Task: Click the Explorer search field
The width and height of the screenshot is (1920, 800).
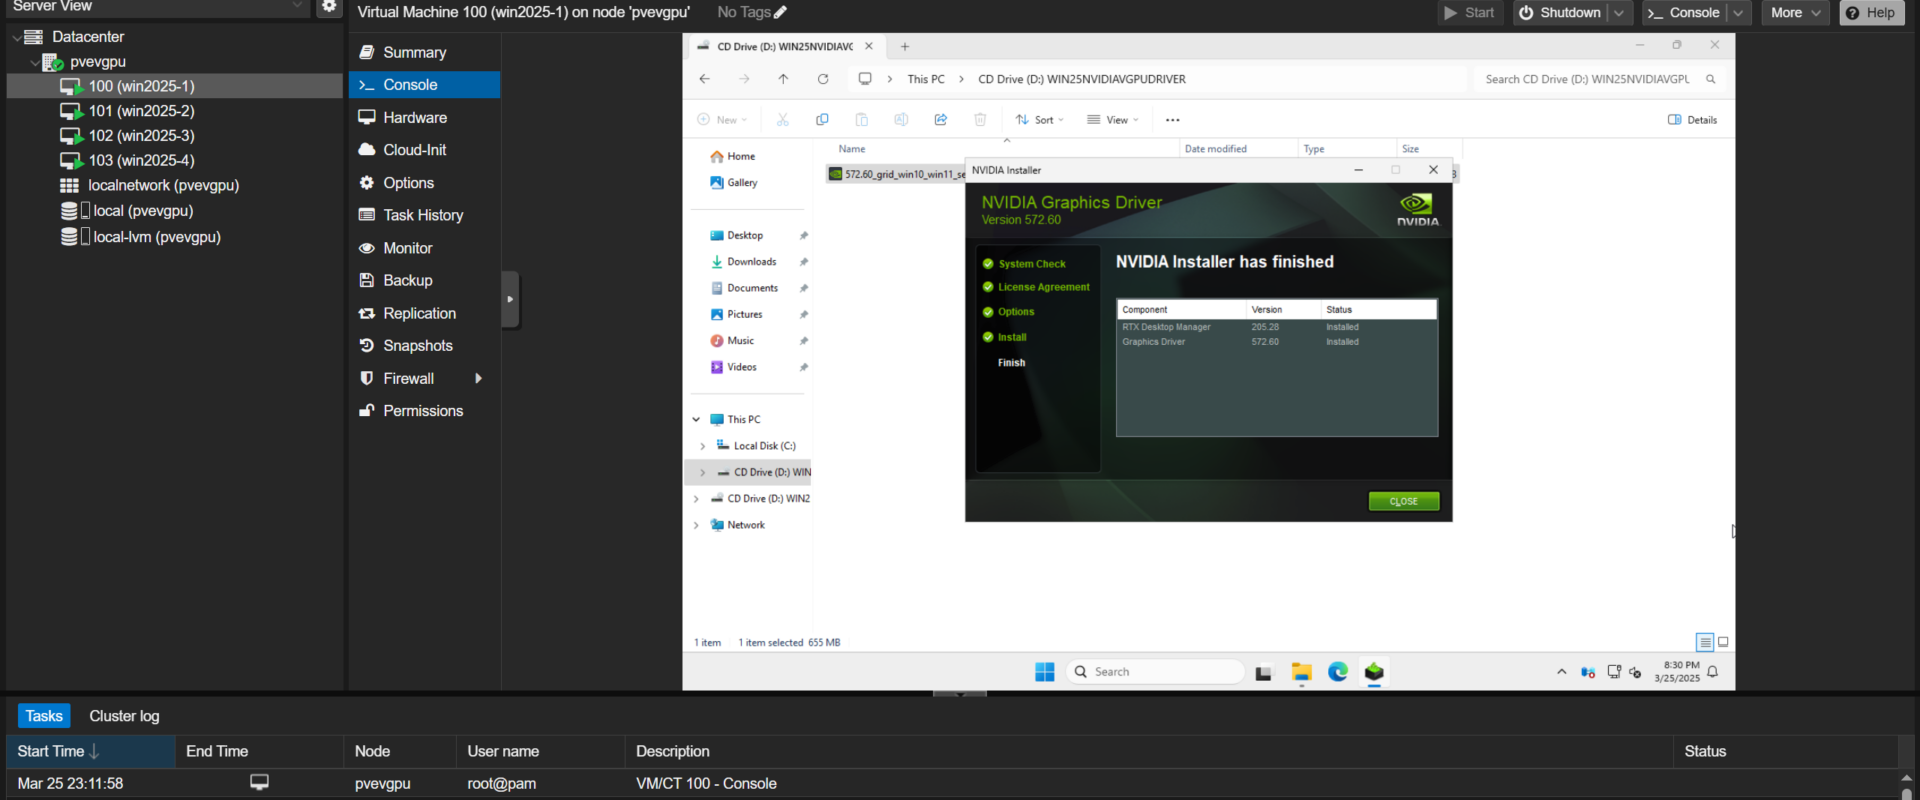Action: [1600, 79]
